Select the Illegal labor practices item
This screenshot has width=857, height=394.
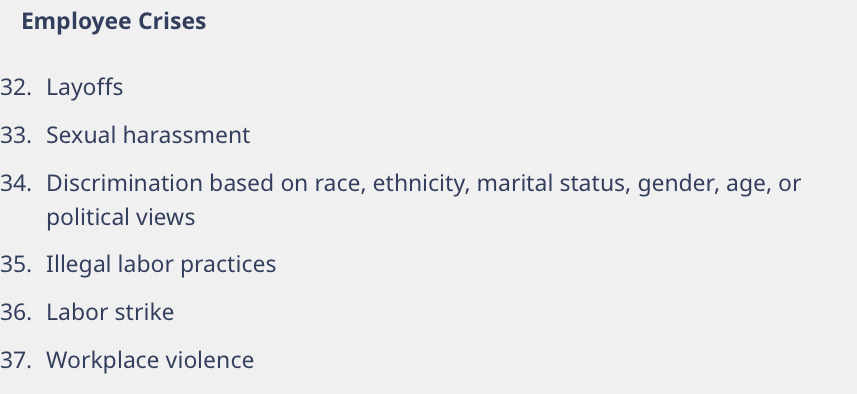point(161,264)
